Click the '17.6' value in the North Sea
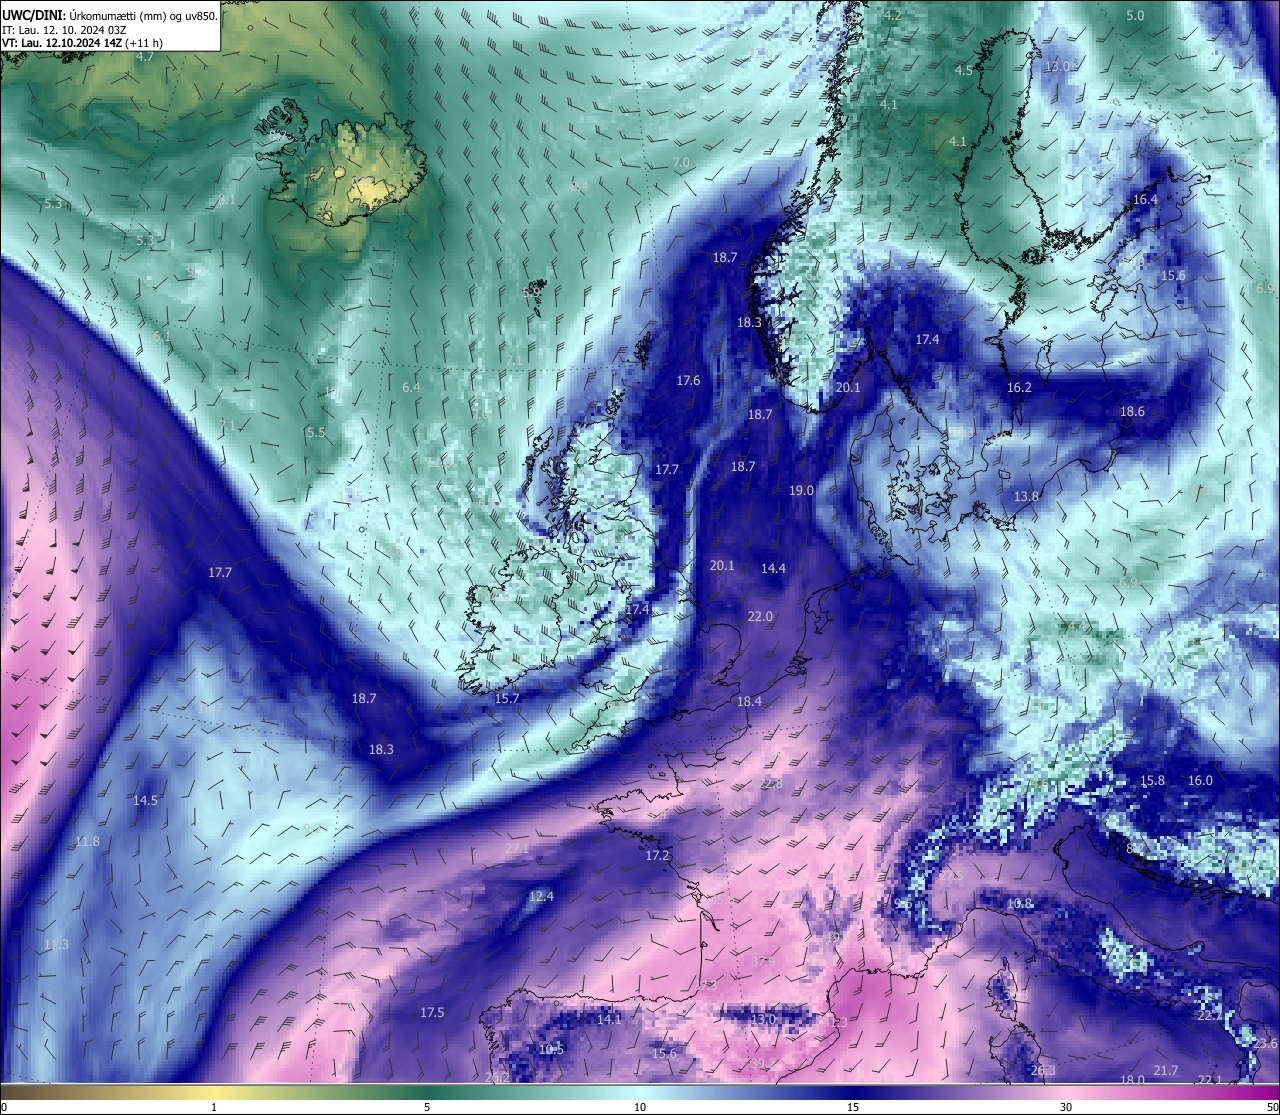The width and height of the screenshot is (1280, 1115). coord(688,381)
